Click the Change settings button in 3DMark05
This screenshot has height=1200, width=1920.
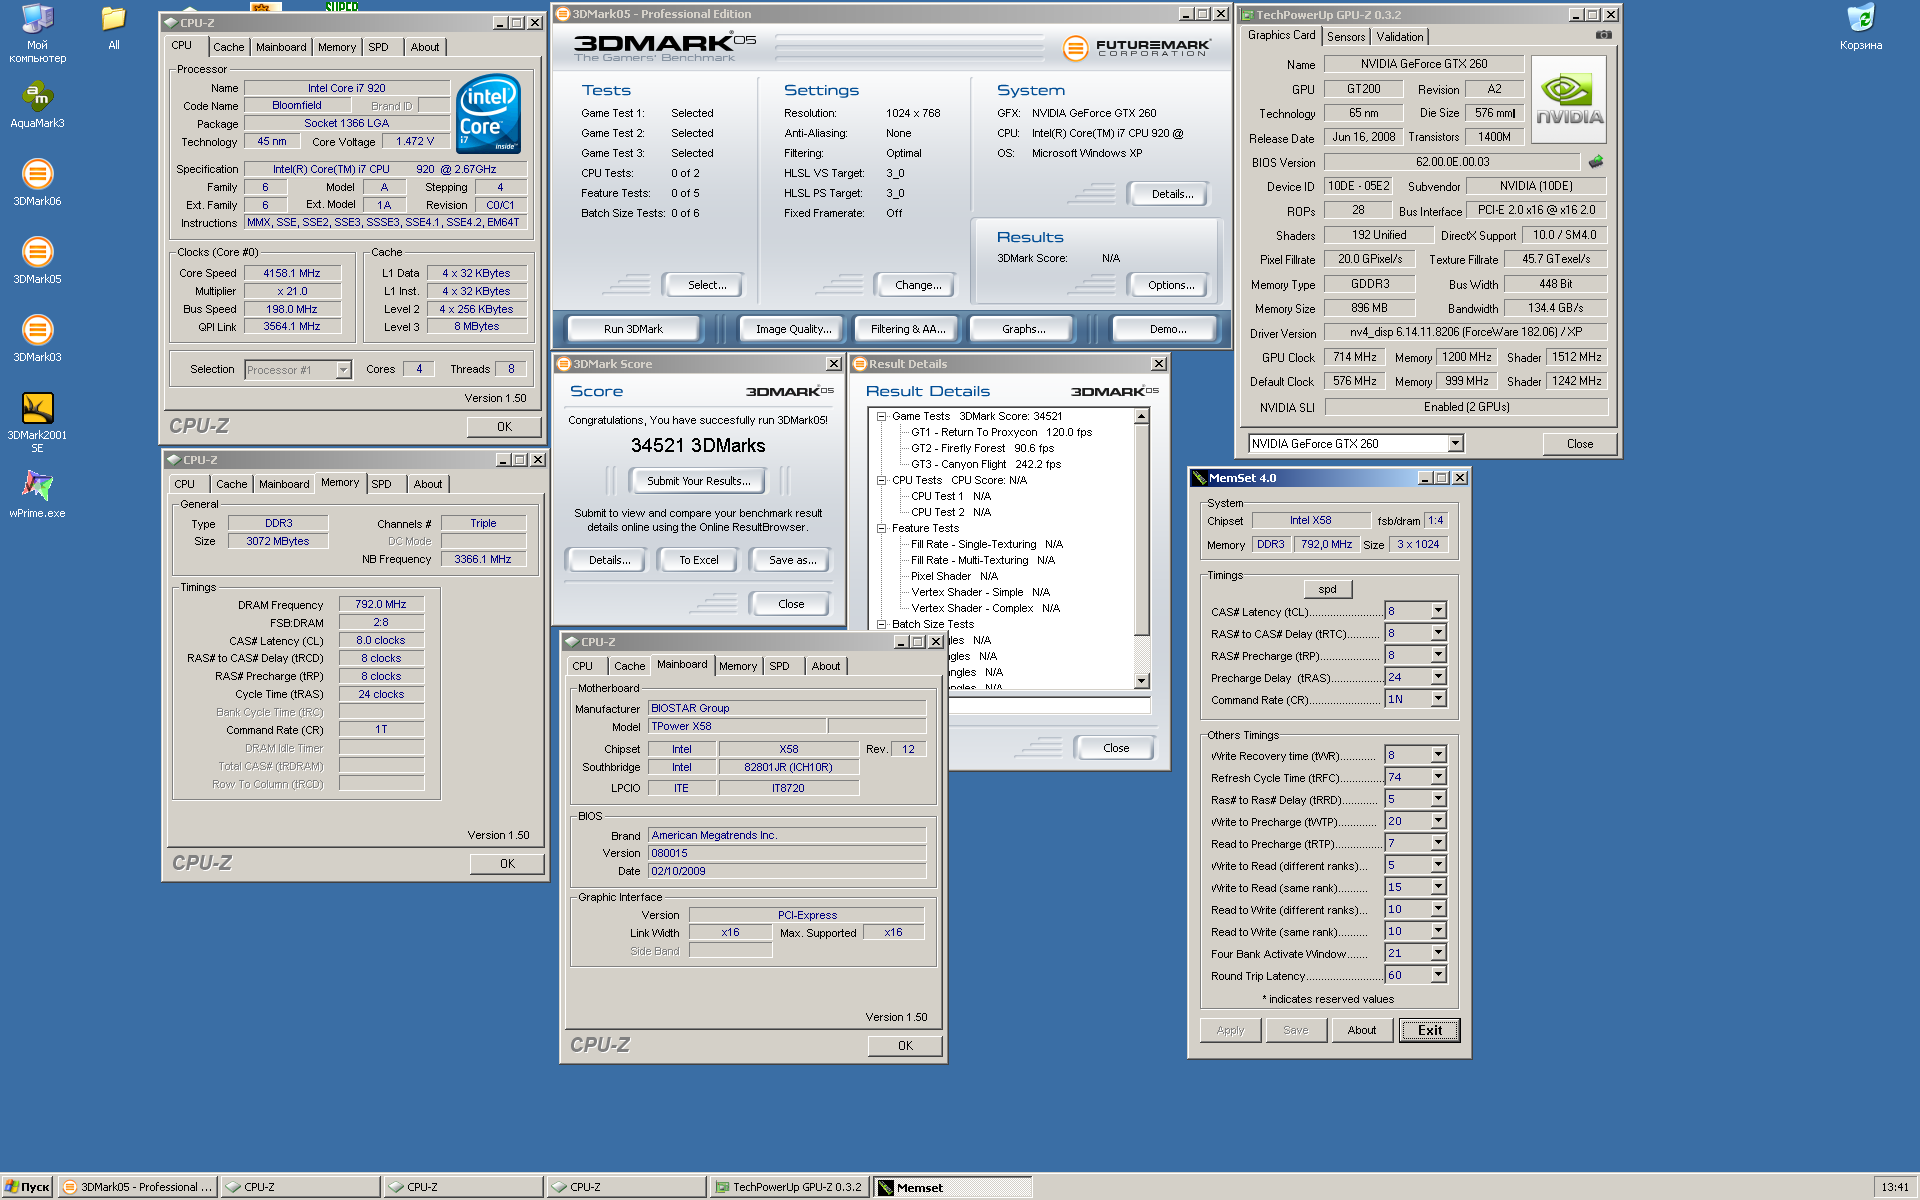(917, 285)
